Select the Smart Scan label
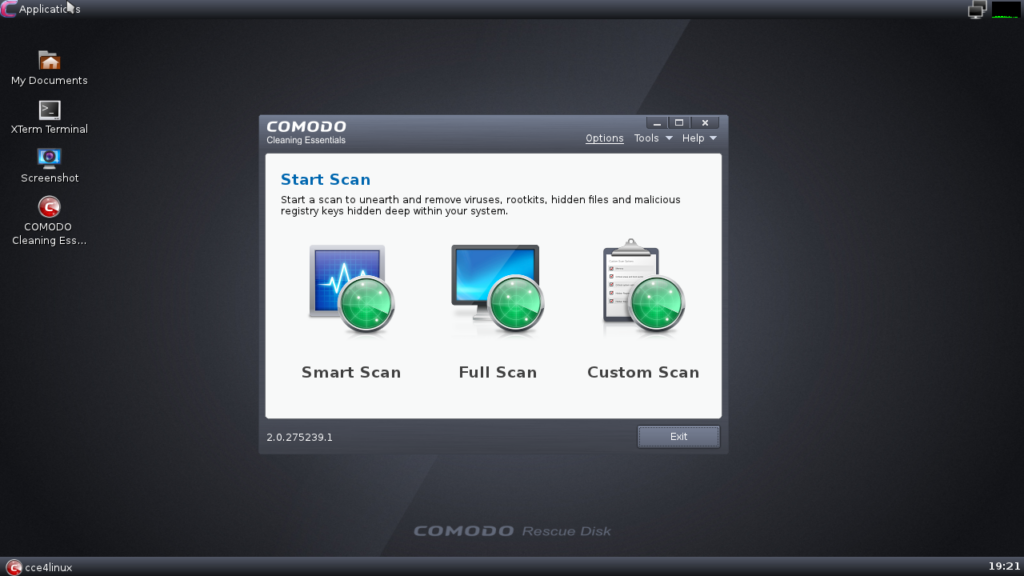 coord(351,372)
